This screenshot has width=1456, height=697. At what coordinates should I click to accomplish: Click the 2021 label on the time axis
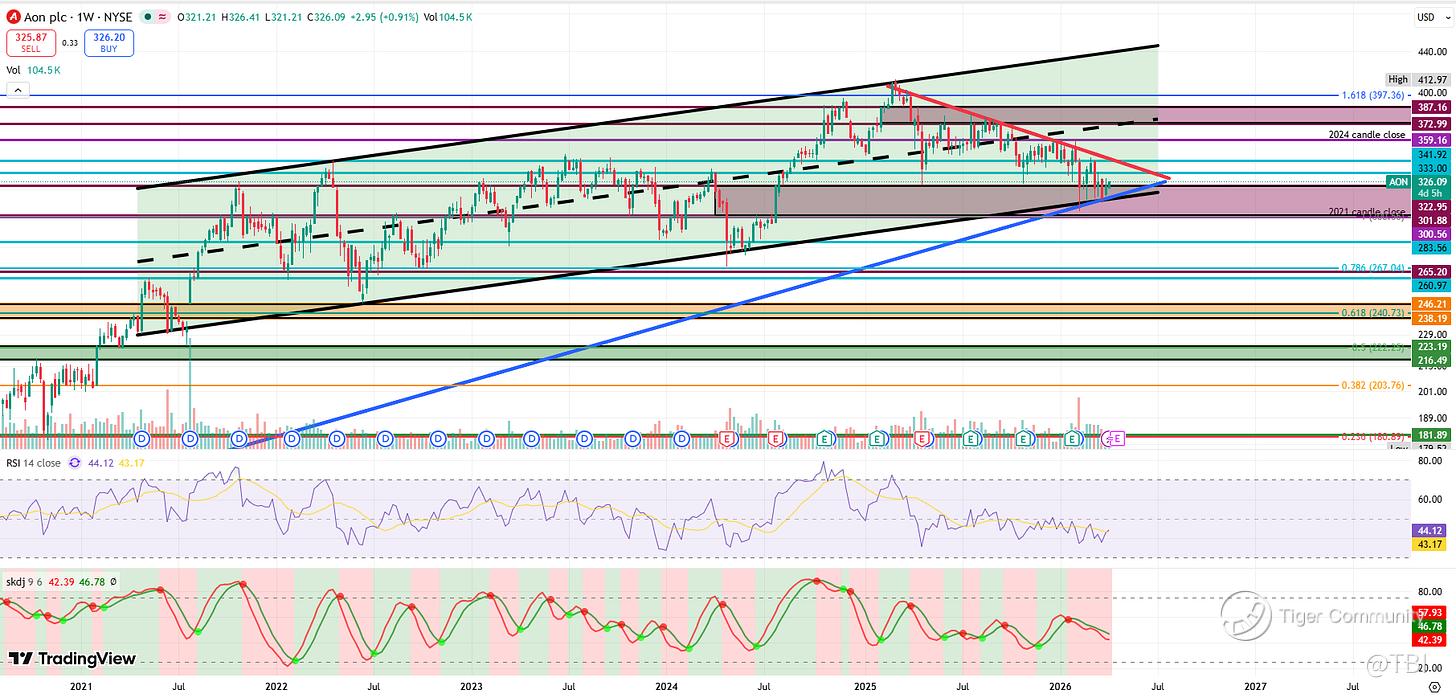pyautogui.click(x=81, y=688)
